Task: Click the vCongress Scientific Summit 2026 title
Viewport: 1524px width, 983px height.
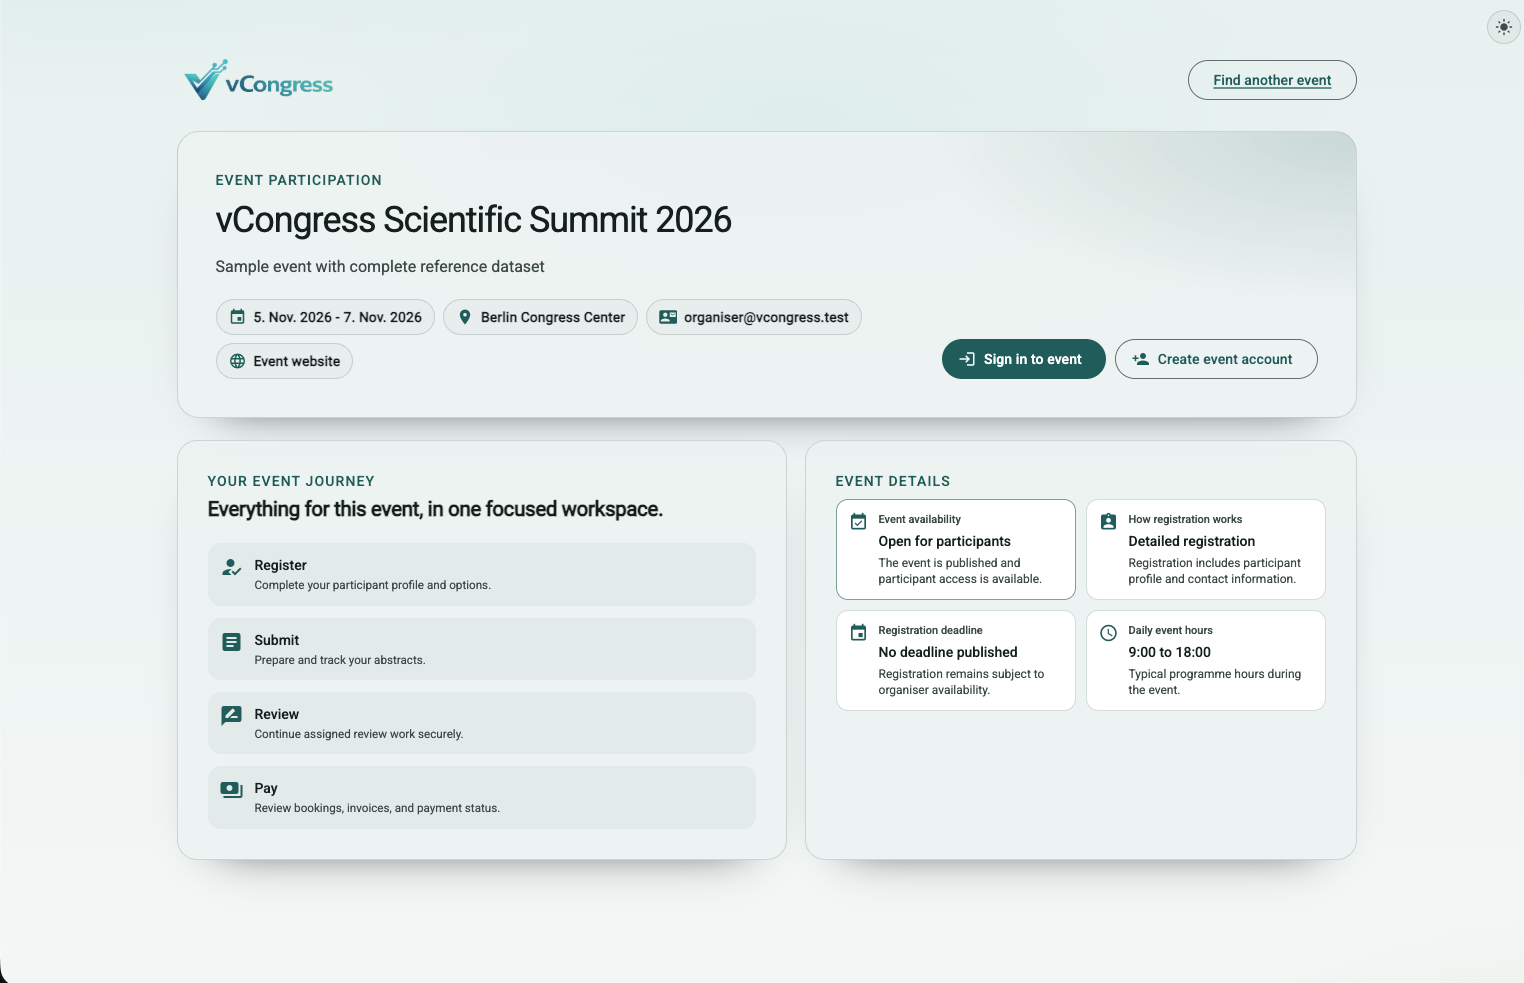Action: (x=473, y=220)
